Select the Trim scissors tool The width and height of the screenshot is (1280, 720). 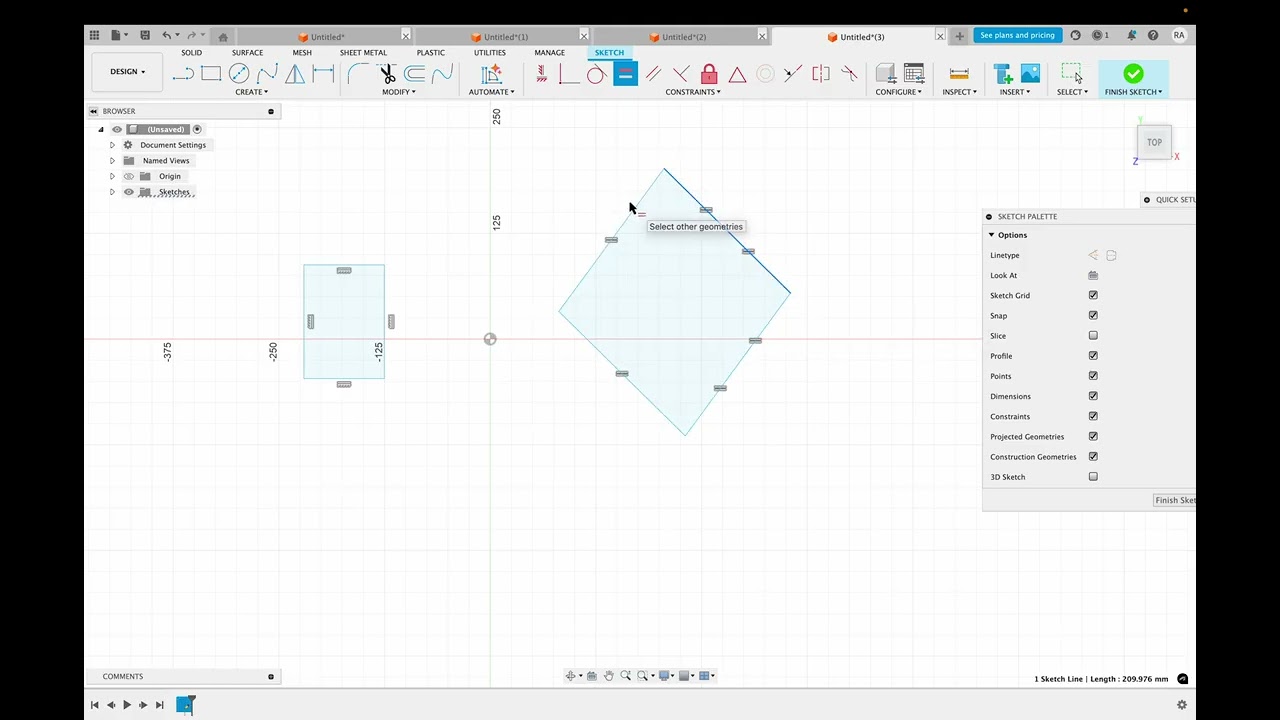click(x=387, y=74)
